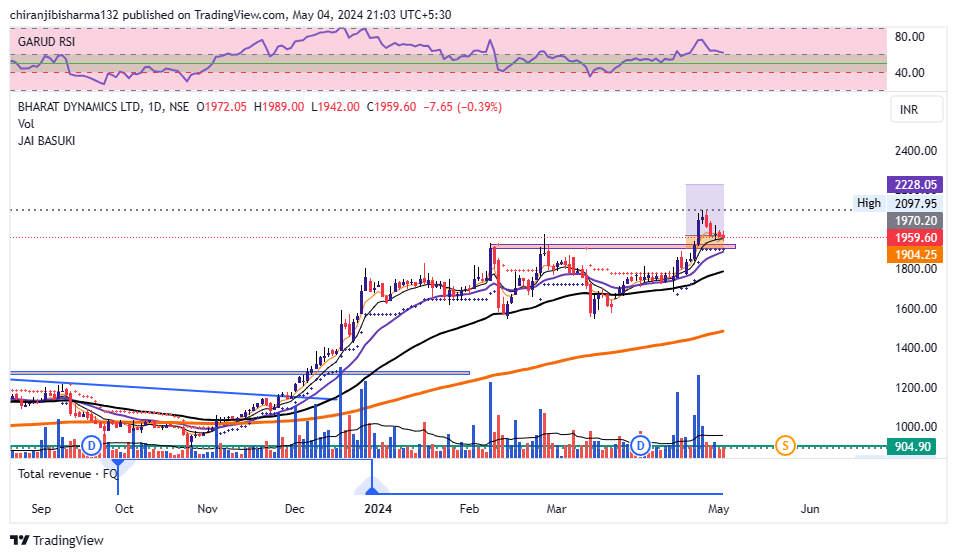
Task: Click the purple 2228.05 price label
Action: (x=915, y=184)
